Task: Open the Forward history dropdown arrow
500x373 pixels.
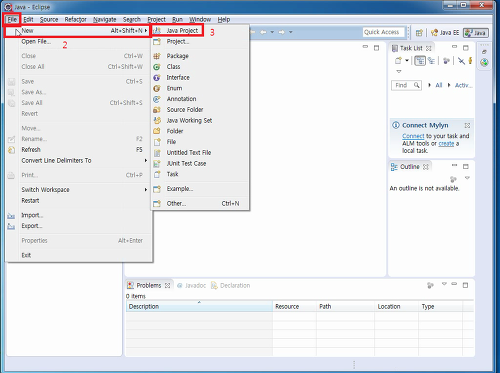Action: [x=290, y=32]
